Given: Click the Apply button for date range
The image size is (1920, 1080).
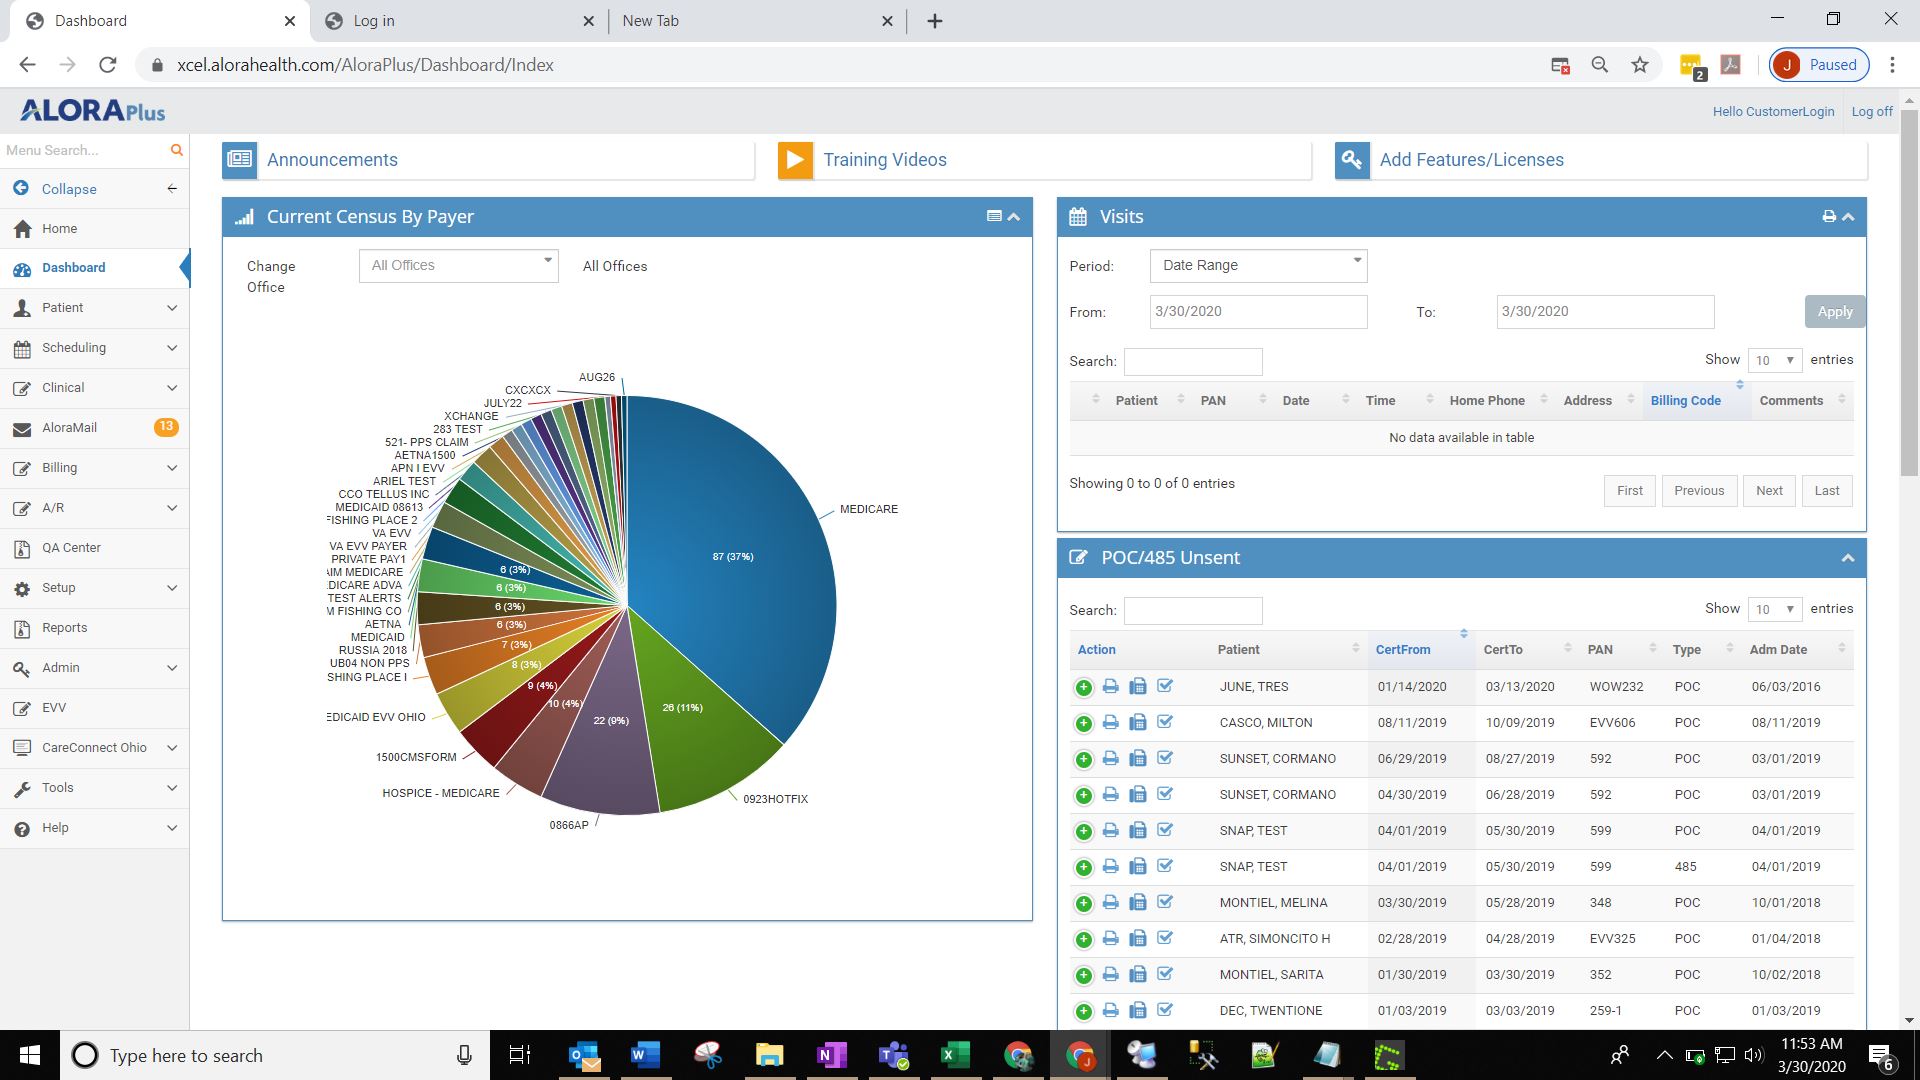Looking at the screenshot, I should click(x=1834, y=311).
